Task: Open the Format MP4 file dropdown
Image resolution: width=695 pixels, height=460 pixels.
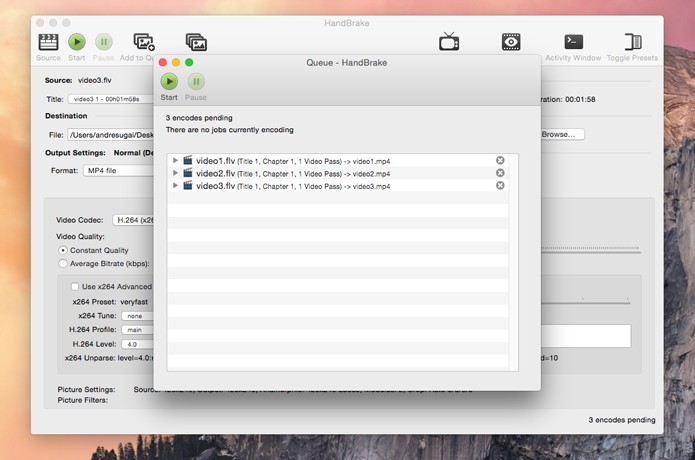Action: click(118, 171)
